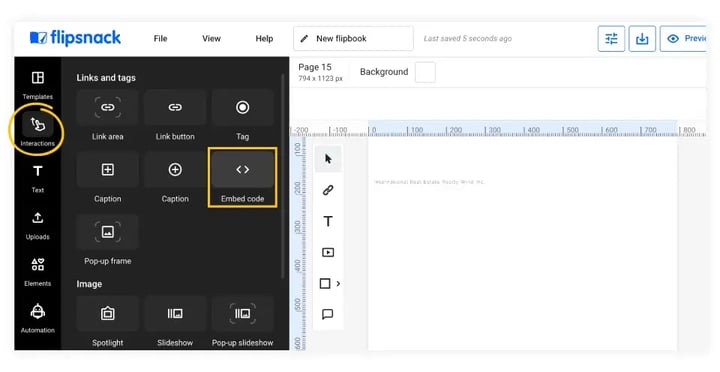Open the File menu
The width and height of the screenshot is (720, 372).
pyautogui.click(x=160, y=39)
